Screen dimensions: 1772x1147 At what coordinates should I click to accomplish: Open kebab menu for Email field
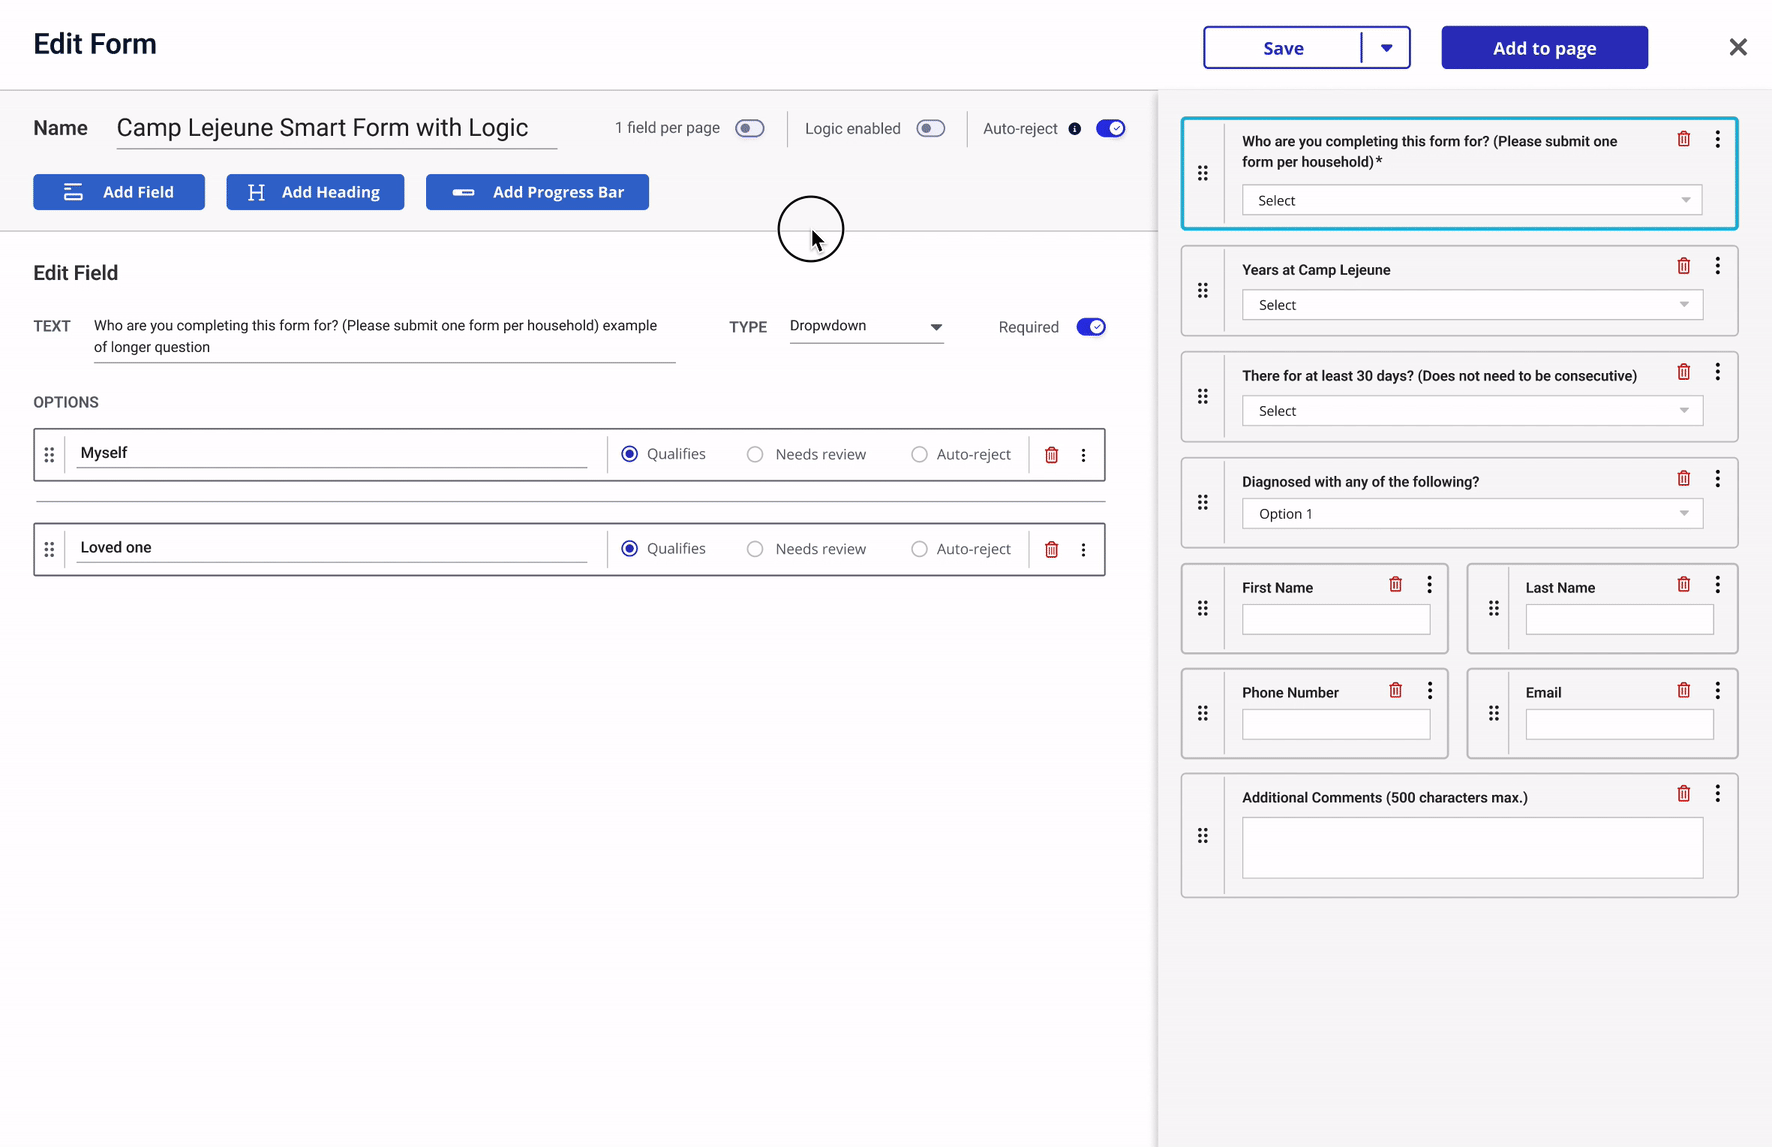(1718, 690)
